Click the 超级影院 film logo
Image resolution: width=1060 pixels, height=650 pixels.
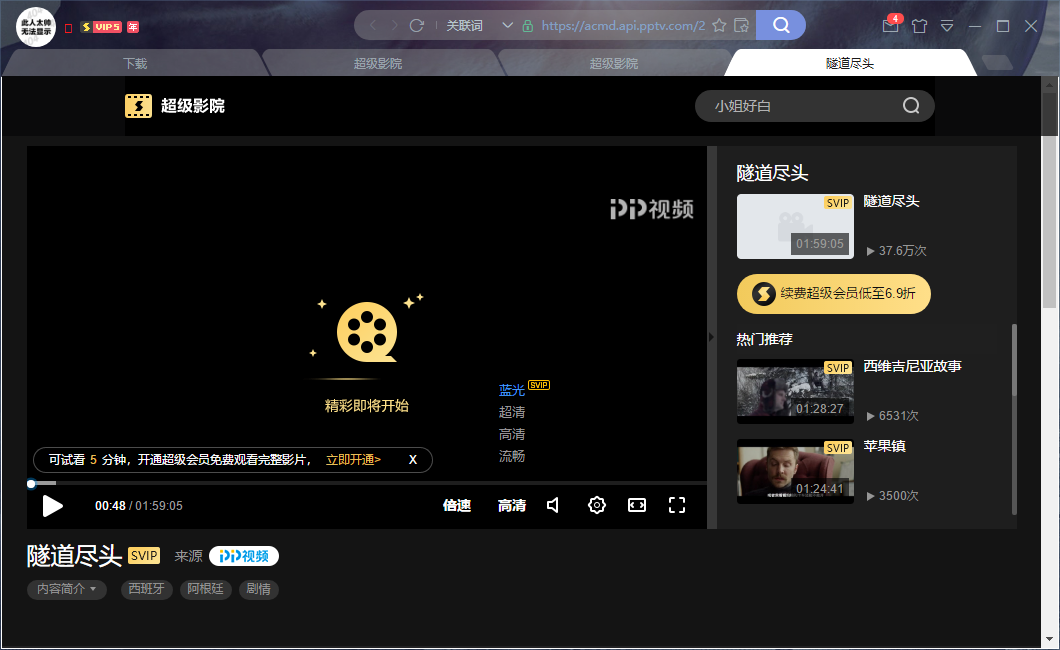[x=138, y=106]
